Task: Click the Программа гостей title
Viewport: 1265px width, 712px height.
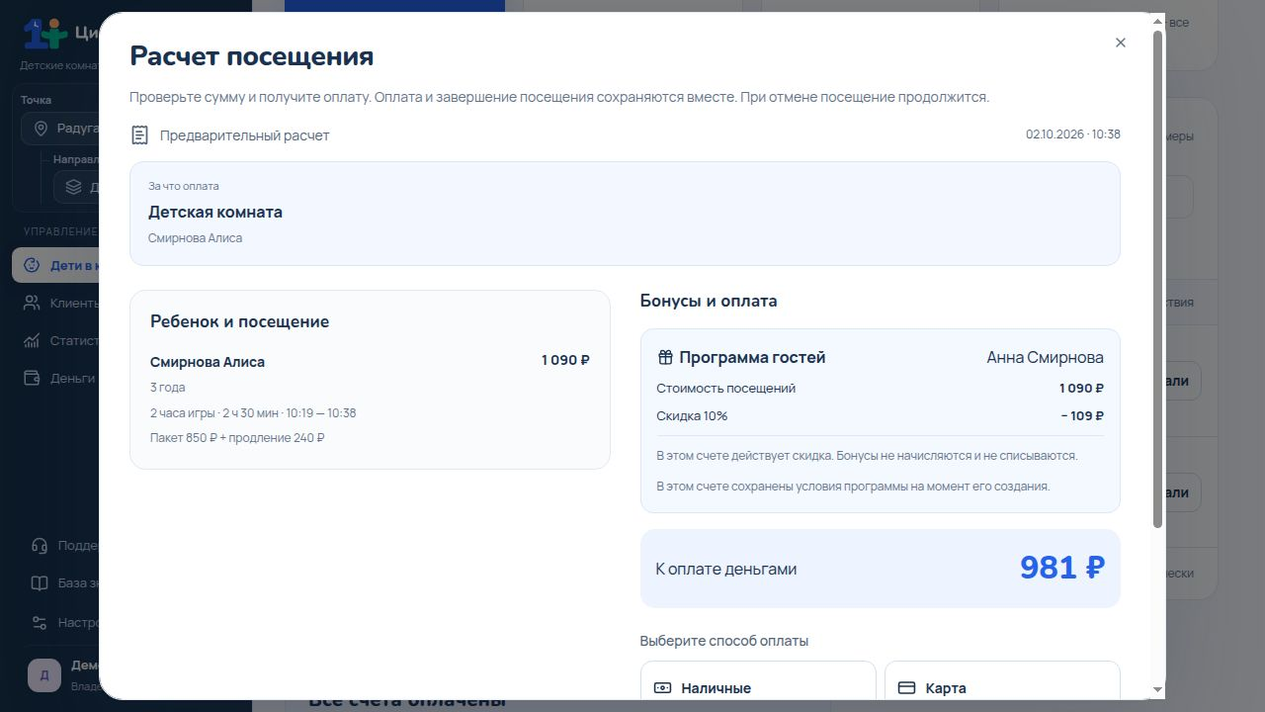Action: pos(752,357)
